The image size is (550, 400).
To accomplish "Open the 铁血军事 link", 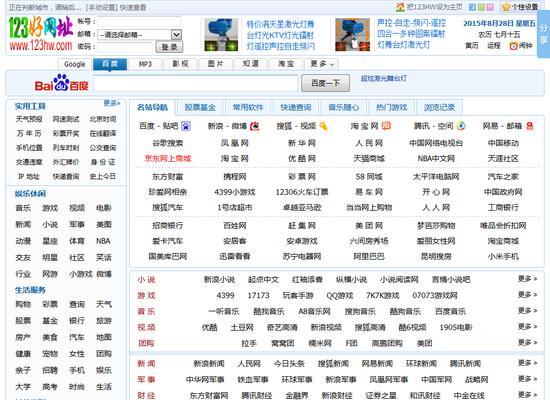I will pos(253,380).
